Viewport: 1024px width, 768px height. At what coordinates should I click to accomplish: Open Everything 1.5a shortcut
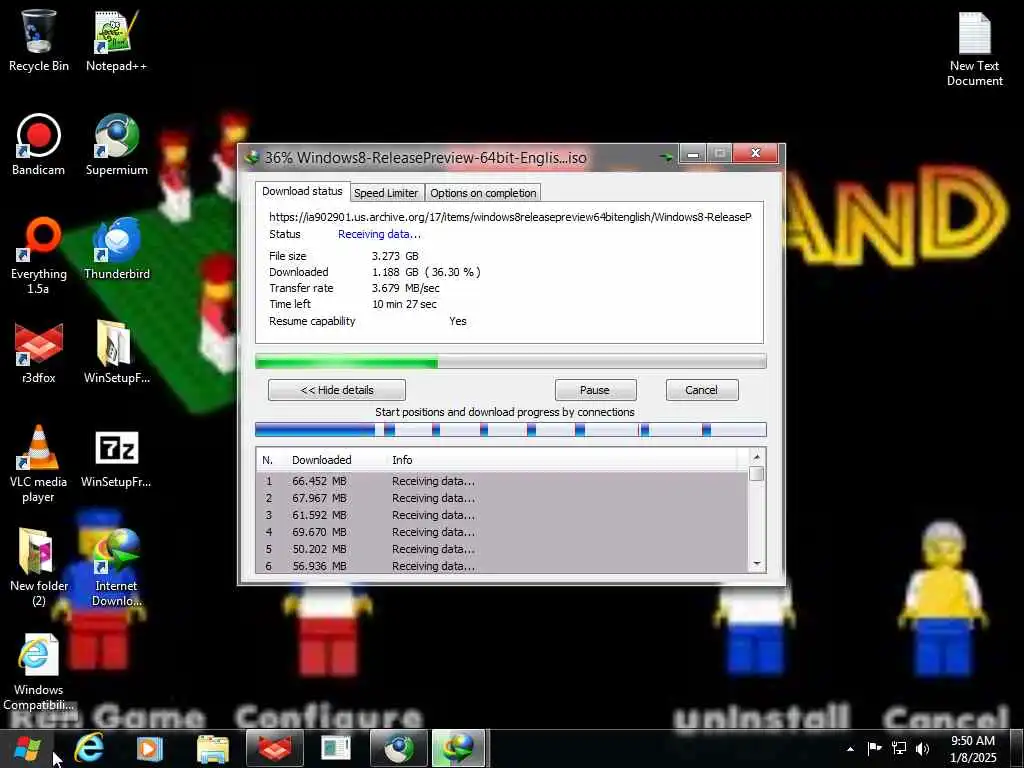[x=39, y=256]
